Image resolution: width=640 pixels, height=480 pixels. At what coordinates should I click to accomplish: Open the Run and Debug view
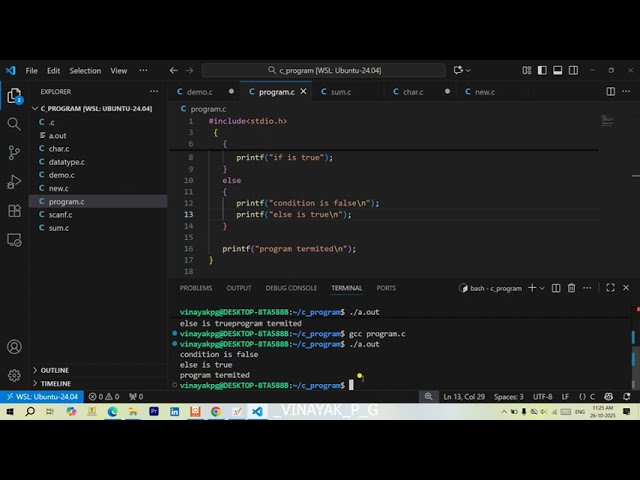tap(14, 182)
